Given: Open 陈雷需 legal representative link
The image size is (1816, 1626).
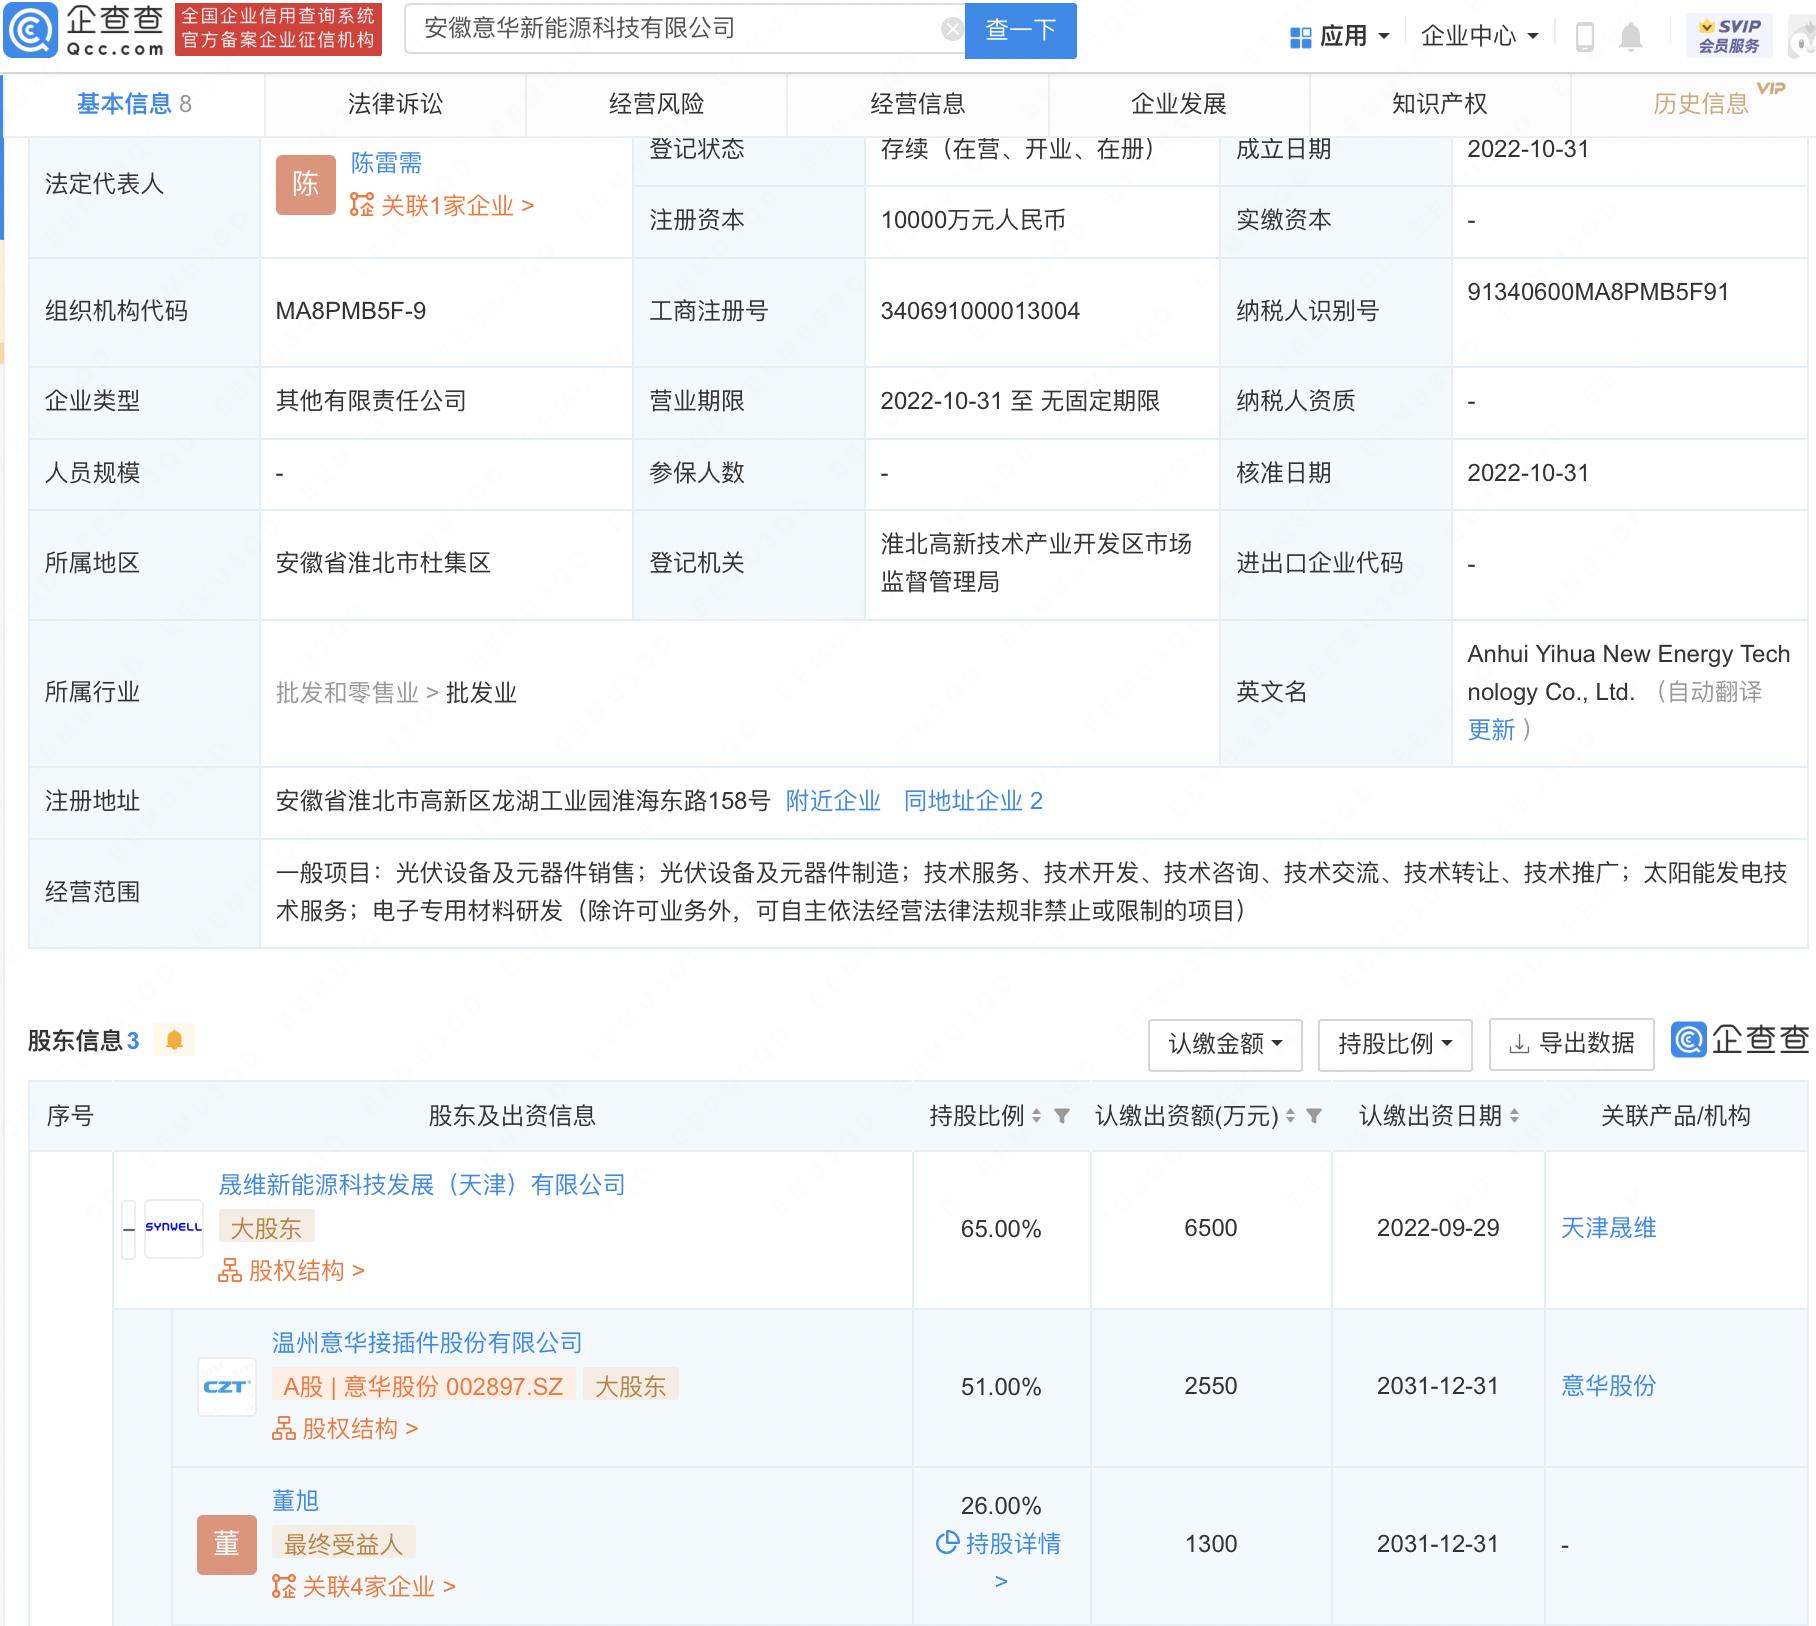Looking at the screenshot, I should coord(386,163).
